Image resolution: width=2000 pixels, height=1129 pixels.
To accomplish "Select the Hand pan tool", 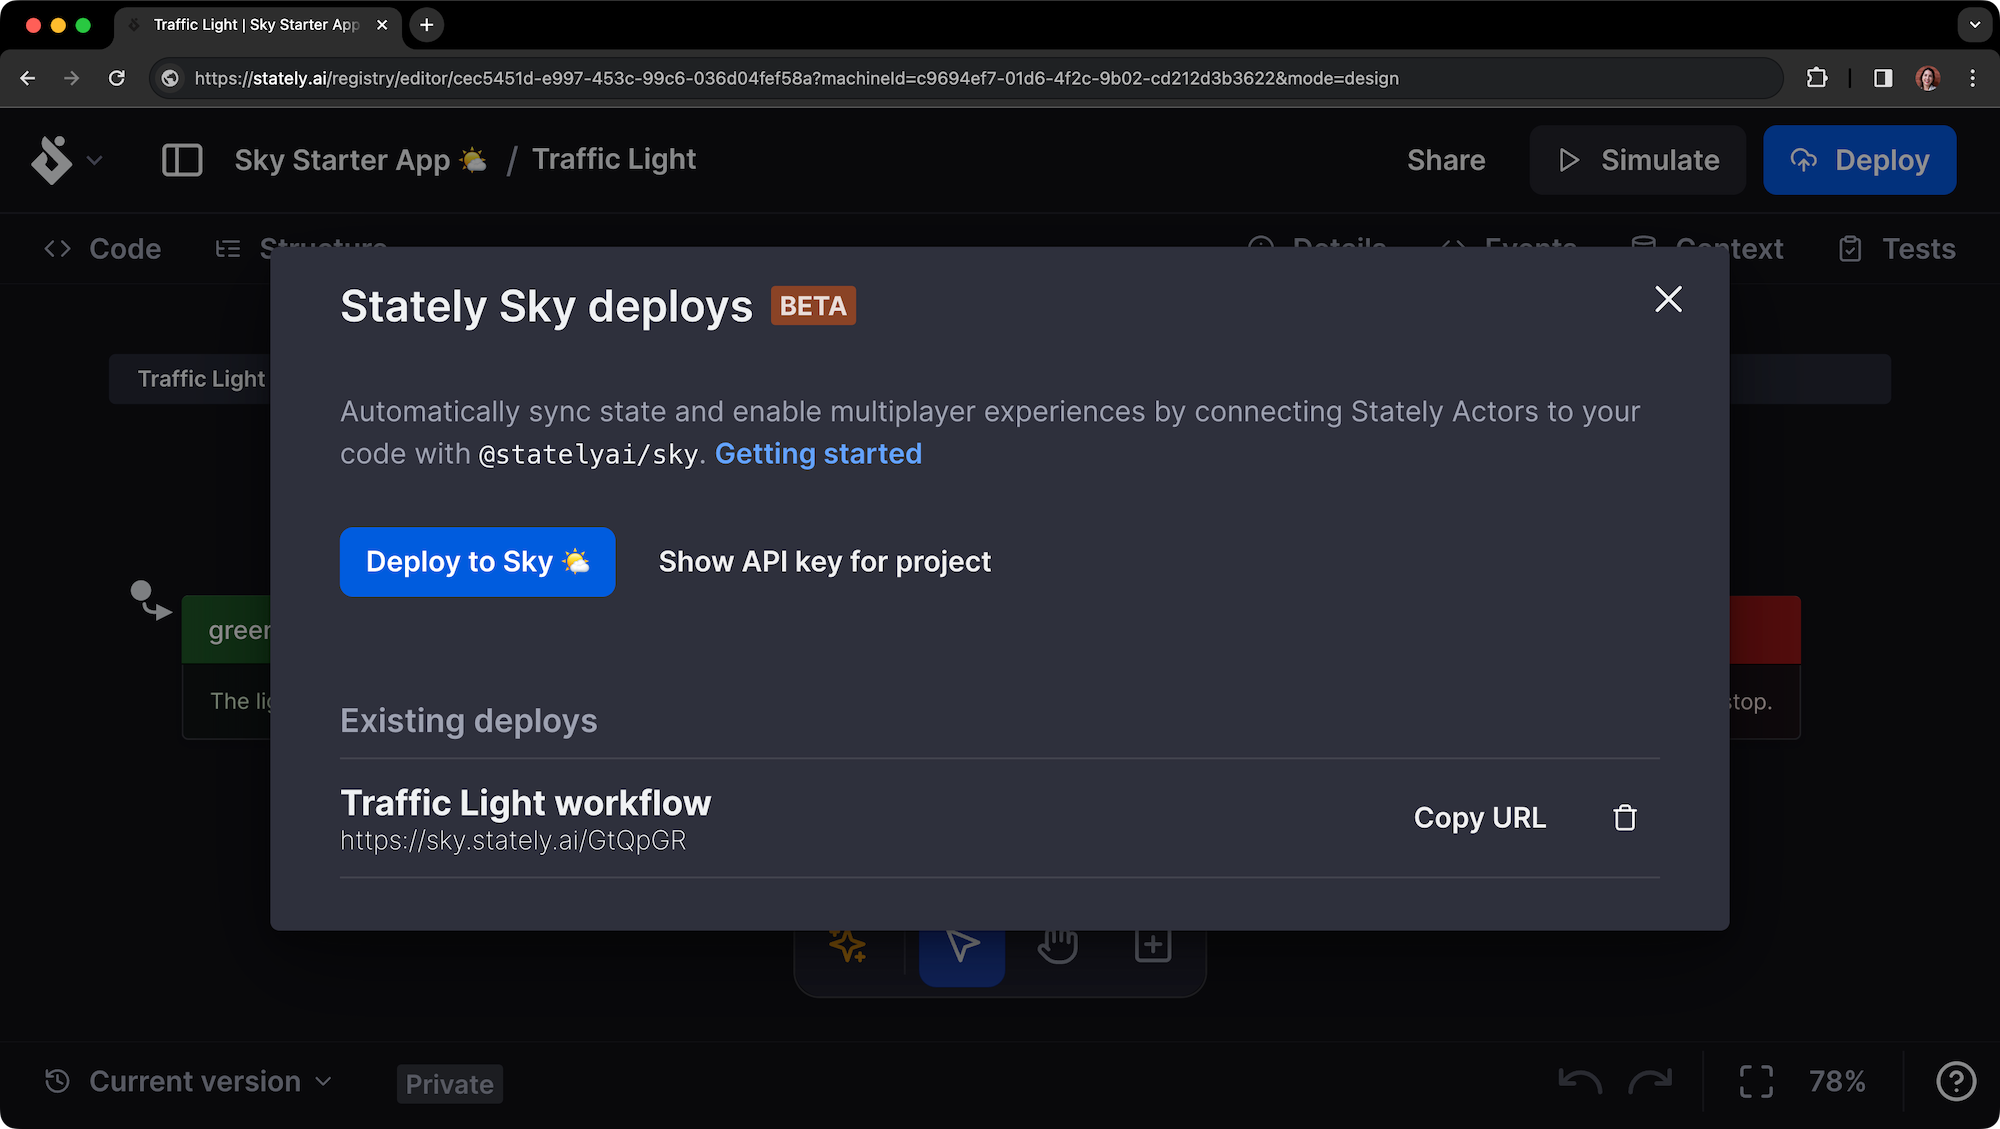I will (1057, 944).
